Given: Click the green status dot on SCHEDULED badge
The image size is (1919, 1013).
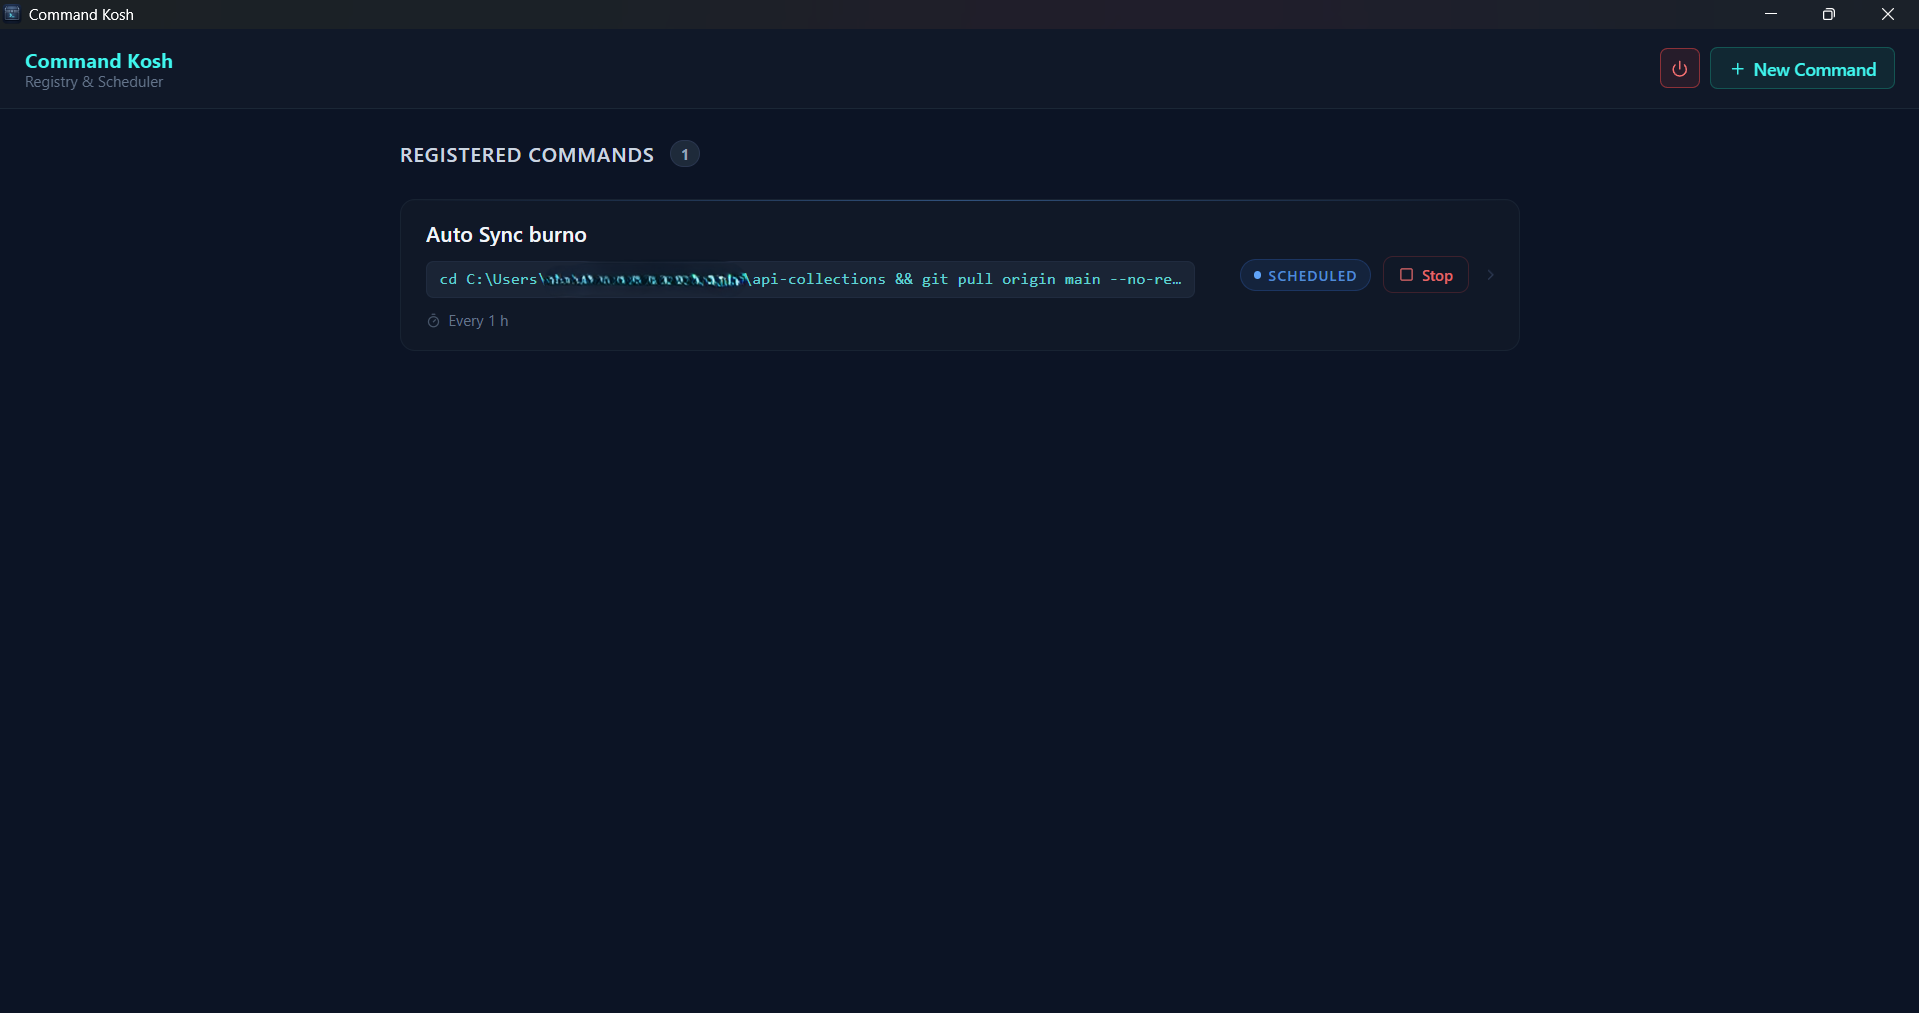Looking at the screenshot, I should coord(1258,275).
